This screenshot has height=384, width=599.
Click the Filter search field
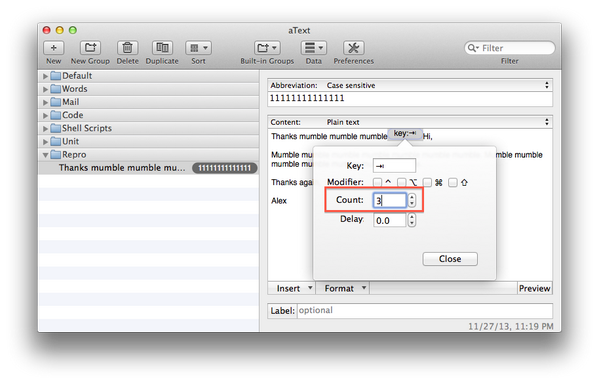click(x=510, y=48)
